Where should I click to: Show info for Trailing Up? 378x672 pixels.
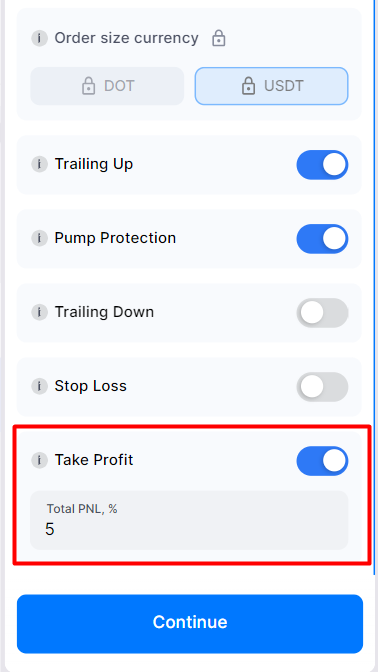click(39, 164)
